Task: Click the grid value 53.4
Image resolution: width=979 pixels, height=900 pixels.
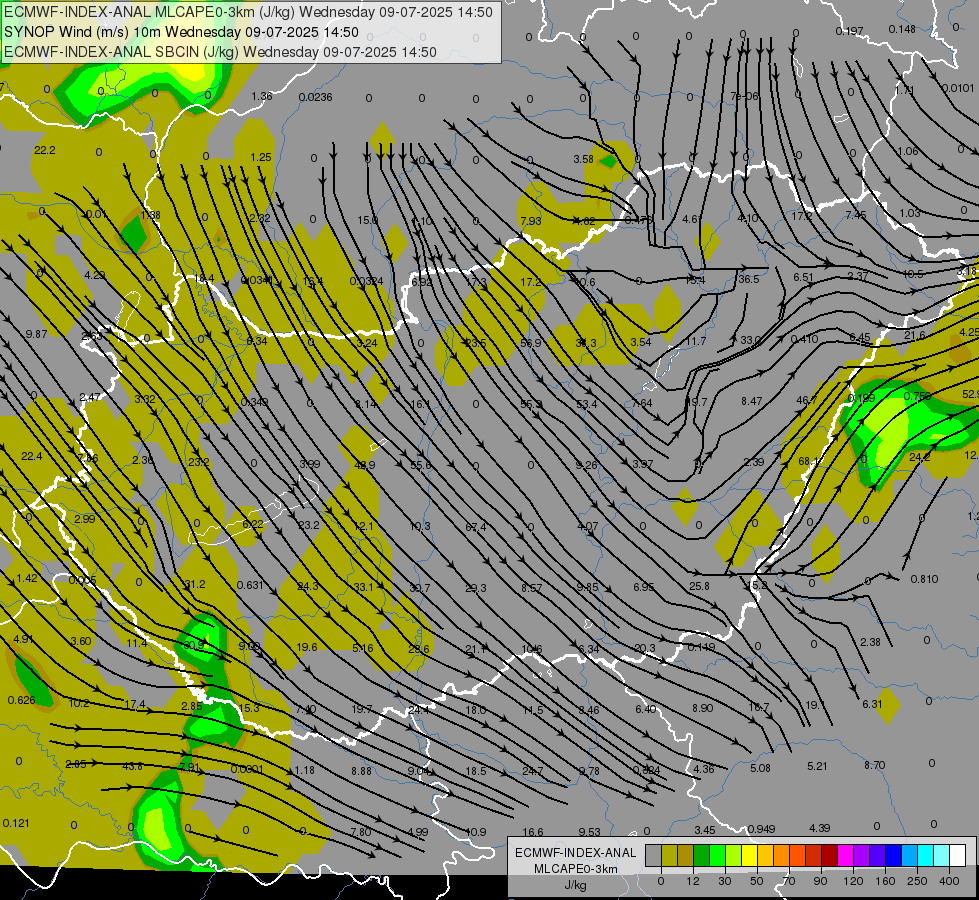Action: coord(586,404)
